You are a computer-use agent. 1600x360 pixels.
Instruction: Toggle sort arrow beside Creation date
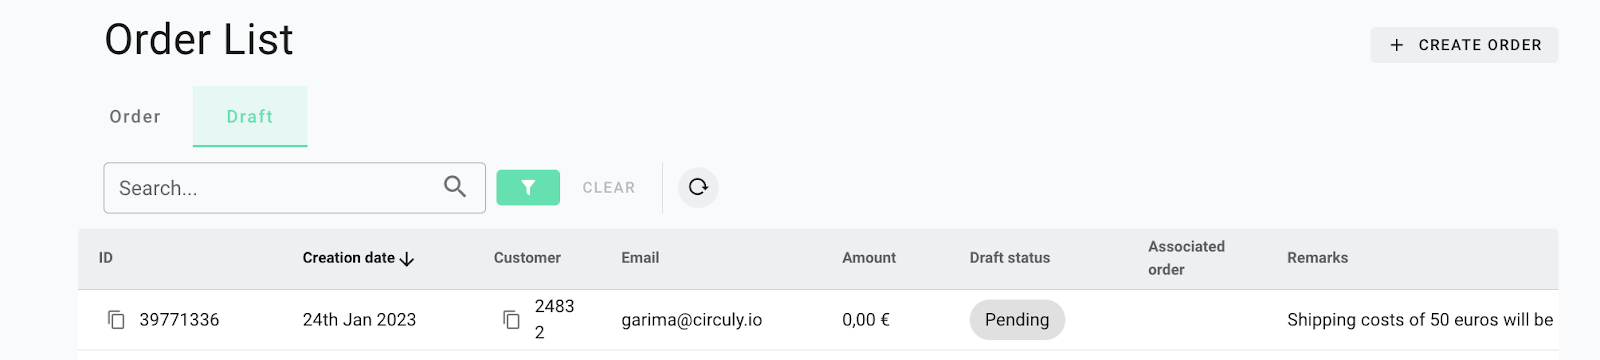pyautogui.click(x=407, y=259)
